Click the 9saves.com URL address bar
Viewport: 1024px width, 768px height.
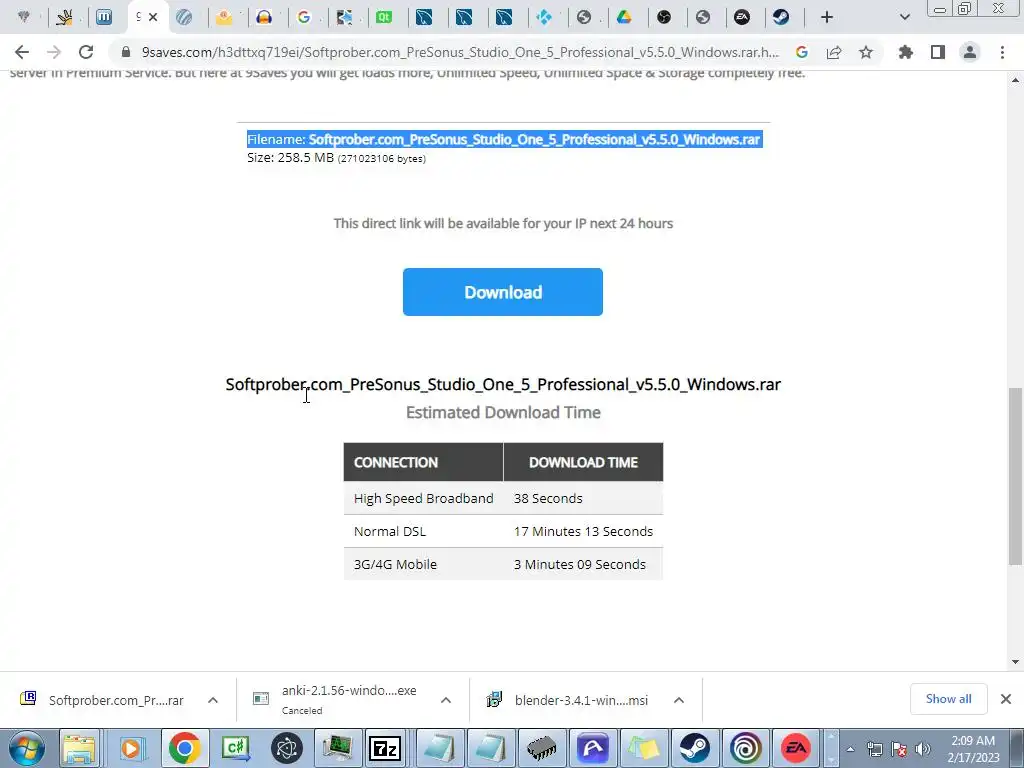pyautogui.click(x=460, y=52)
